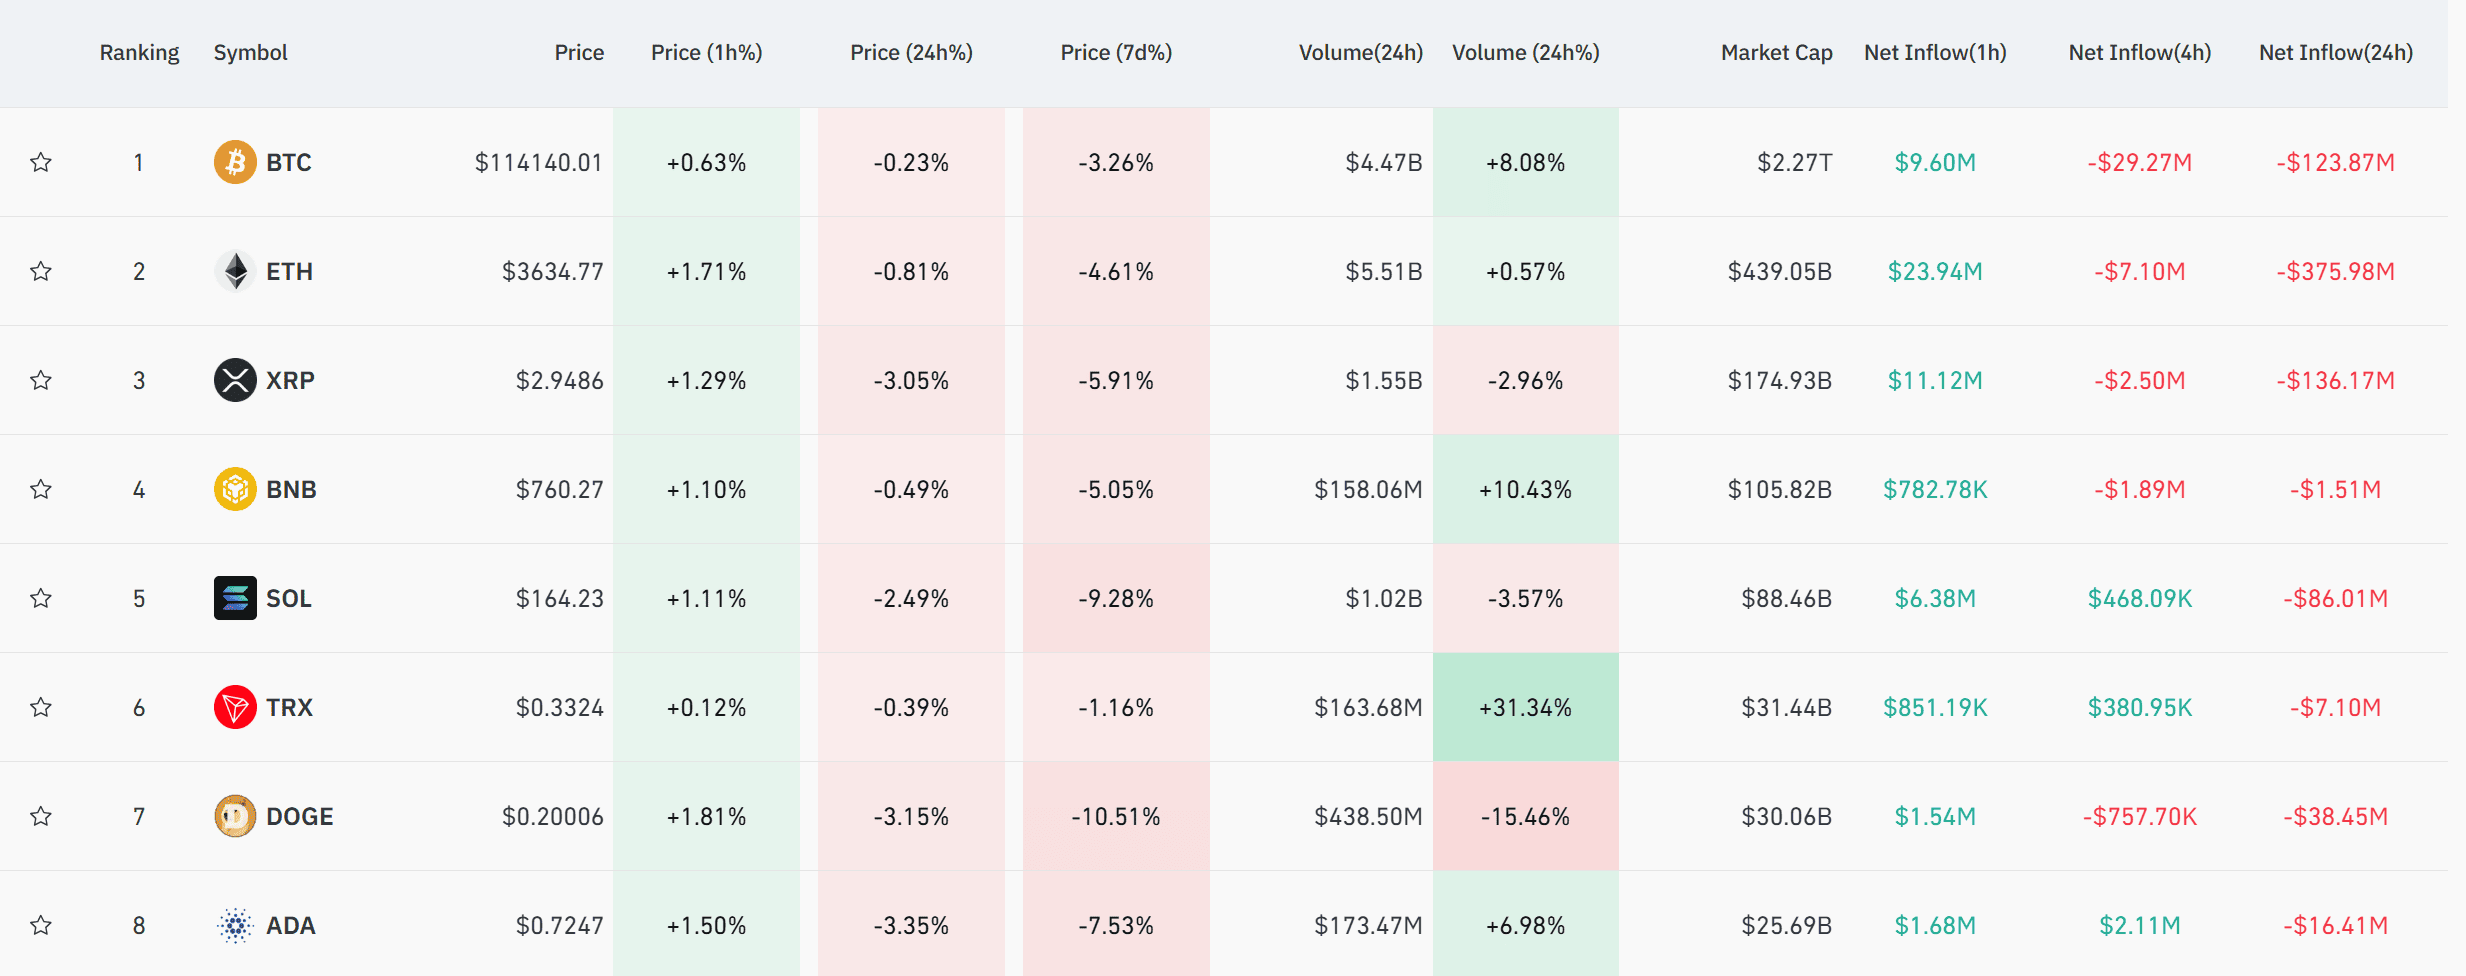Click the Solana logo icon
2466x976 pixels.
coord(235,598)
